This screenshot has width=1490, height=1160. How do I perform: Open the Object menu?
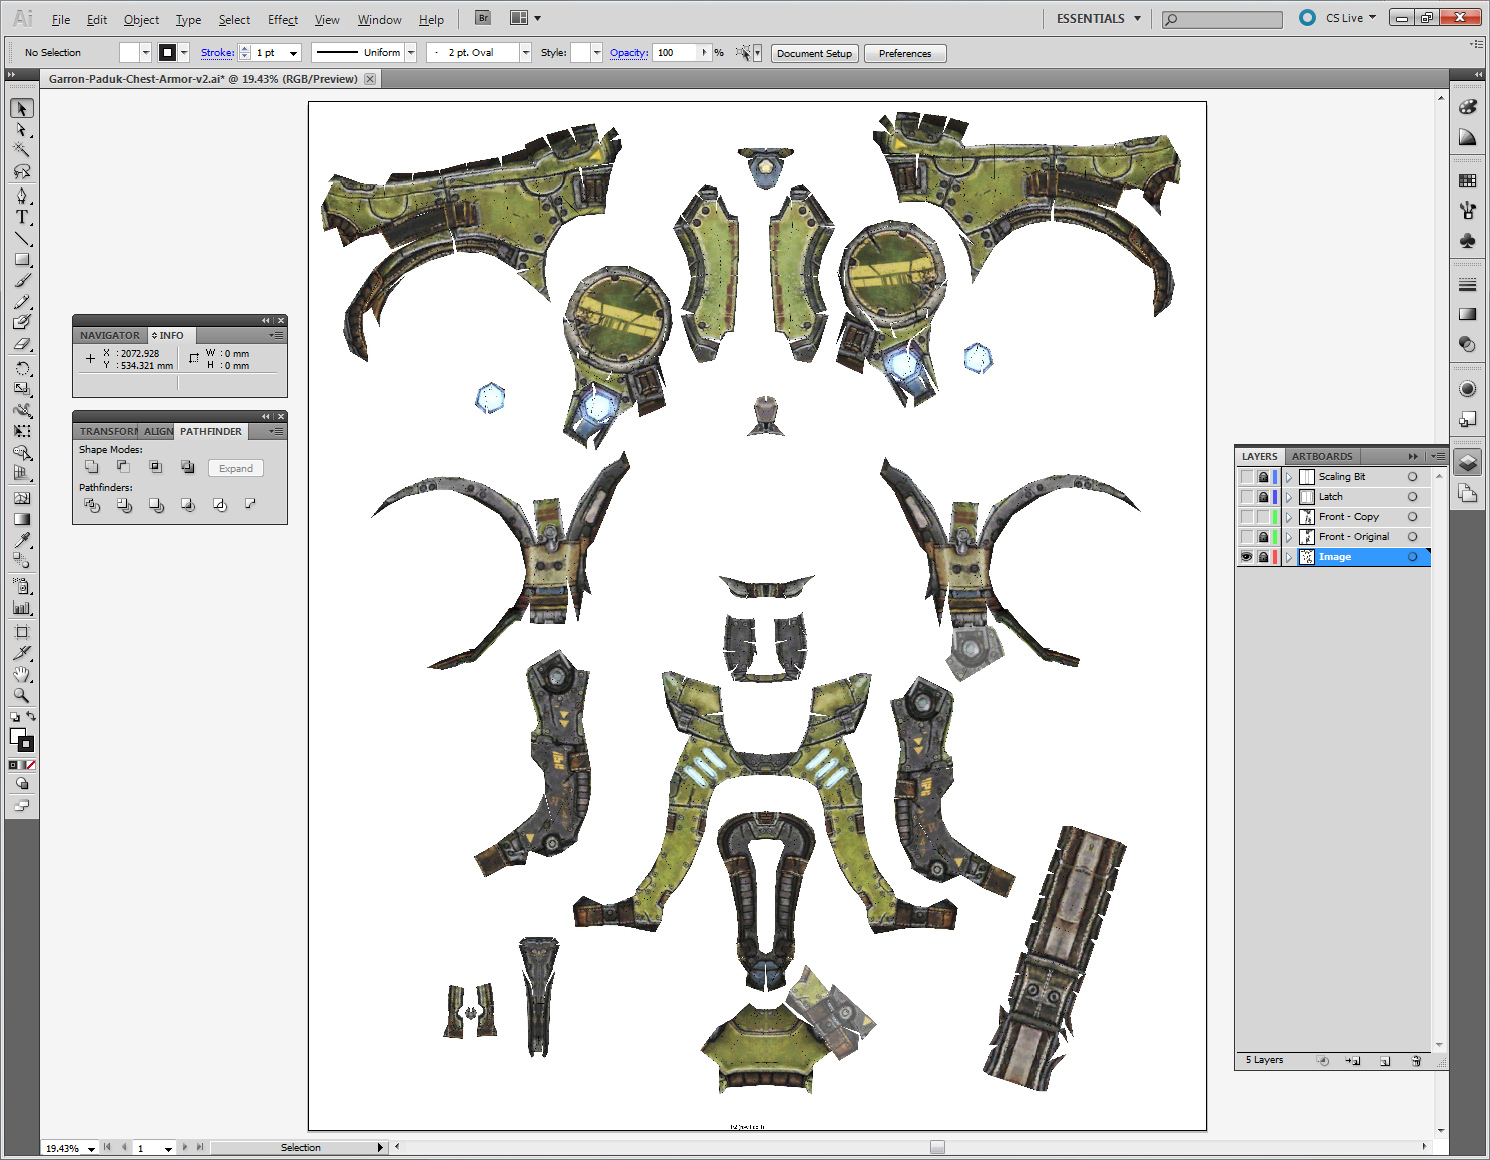(x=141, y=19)
